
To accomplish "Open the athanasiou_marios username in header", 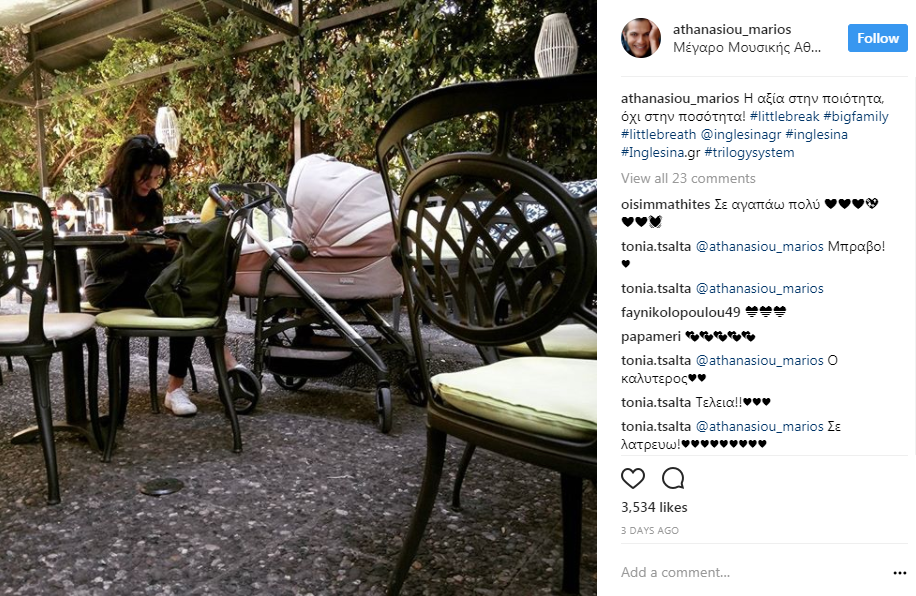I will click(732, 29).
